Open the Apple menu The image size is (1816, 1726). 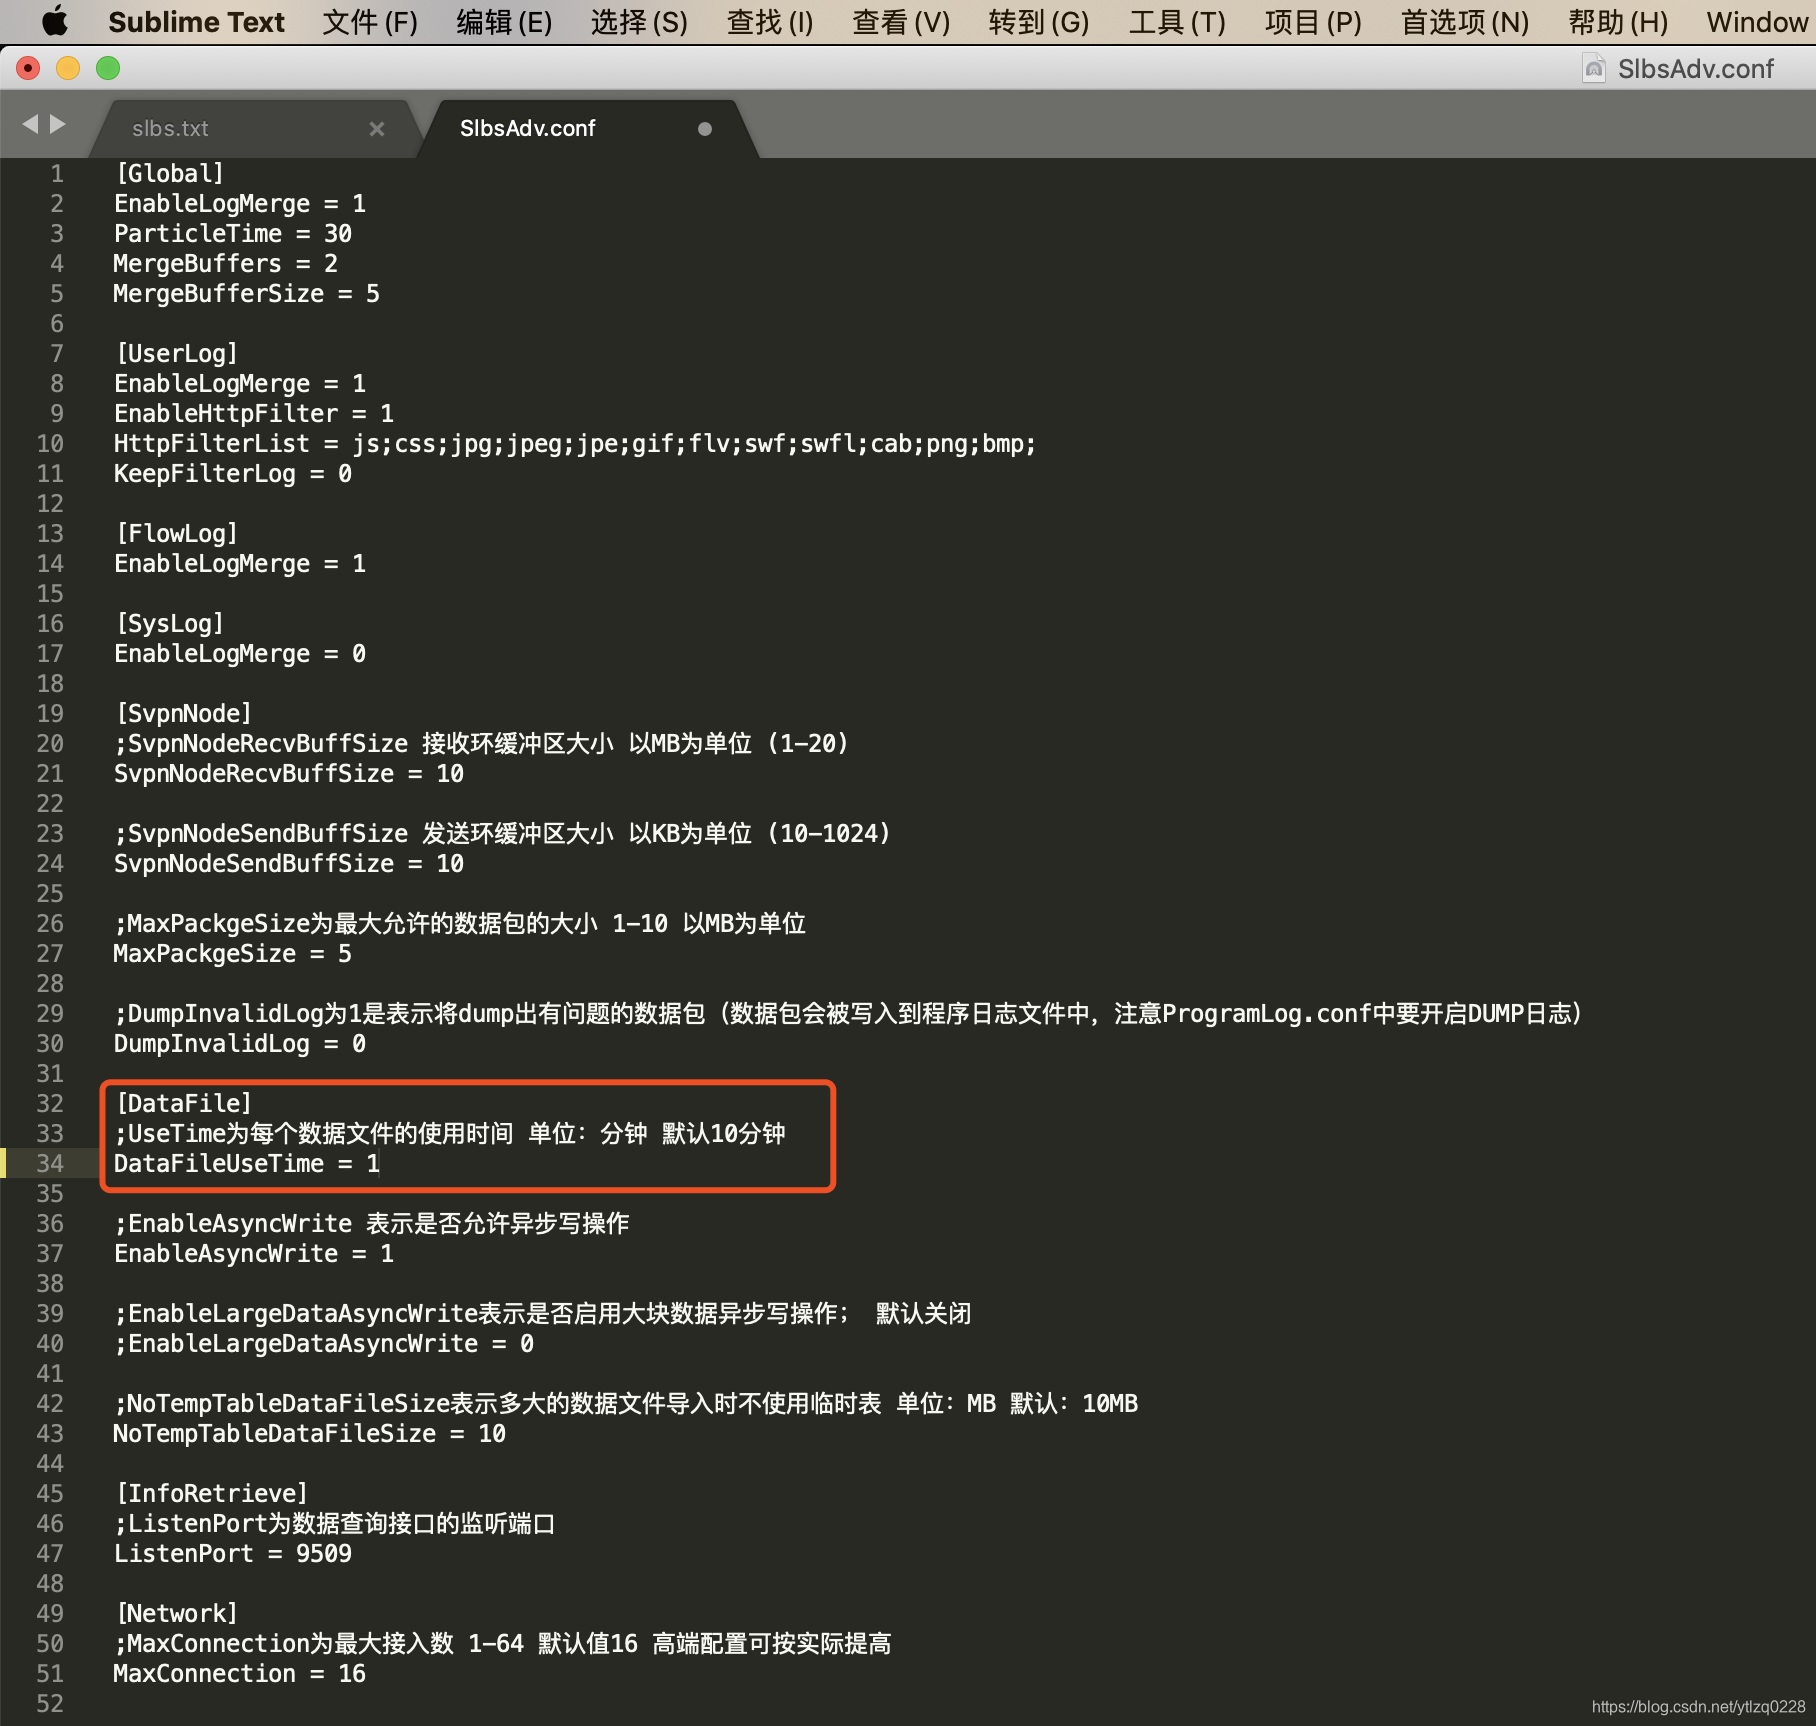click(55, 21)
